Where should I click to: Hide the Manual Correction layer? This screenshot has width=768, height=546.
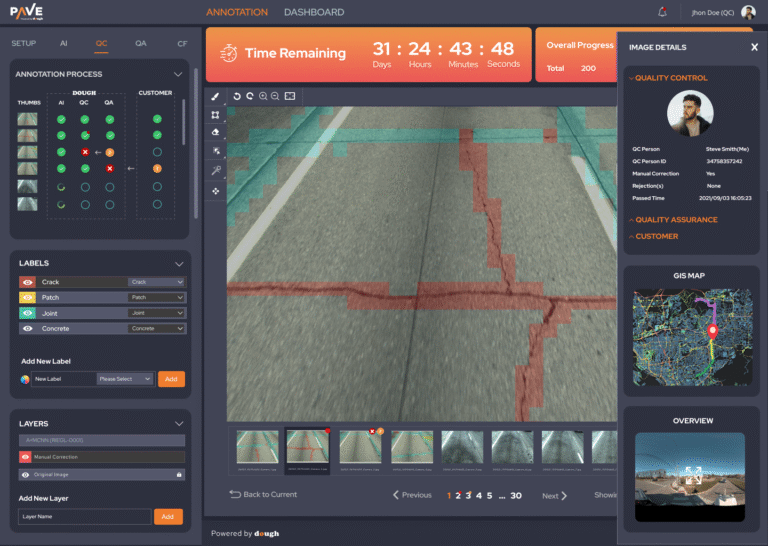(27, 457)
